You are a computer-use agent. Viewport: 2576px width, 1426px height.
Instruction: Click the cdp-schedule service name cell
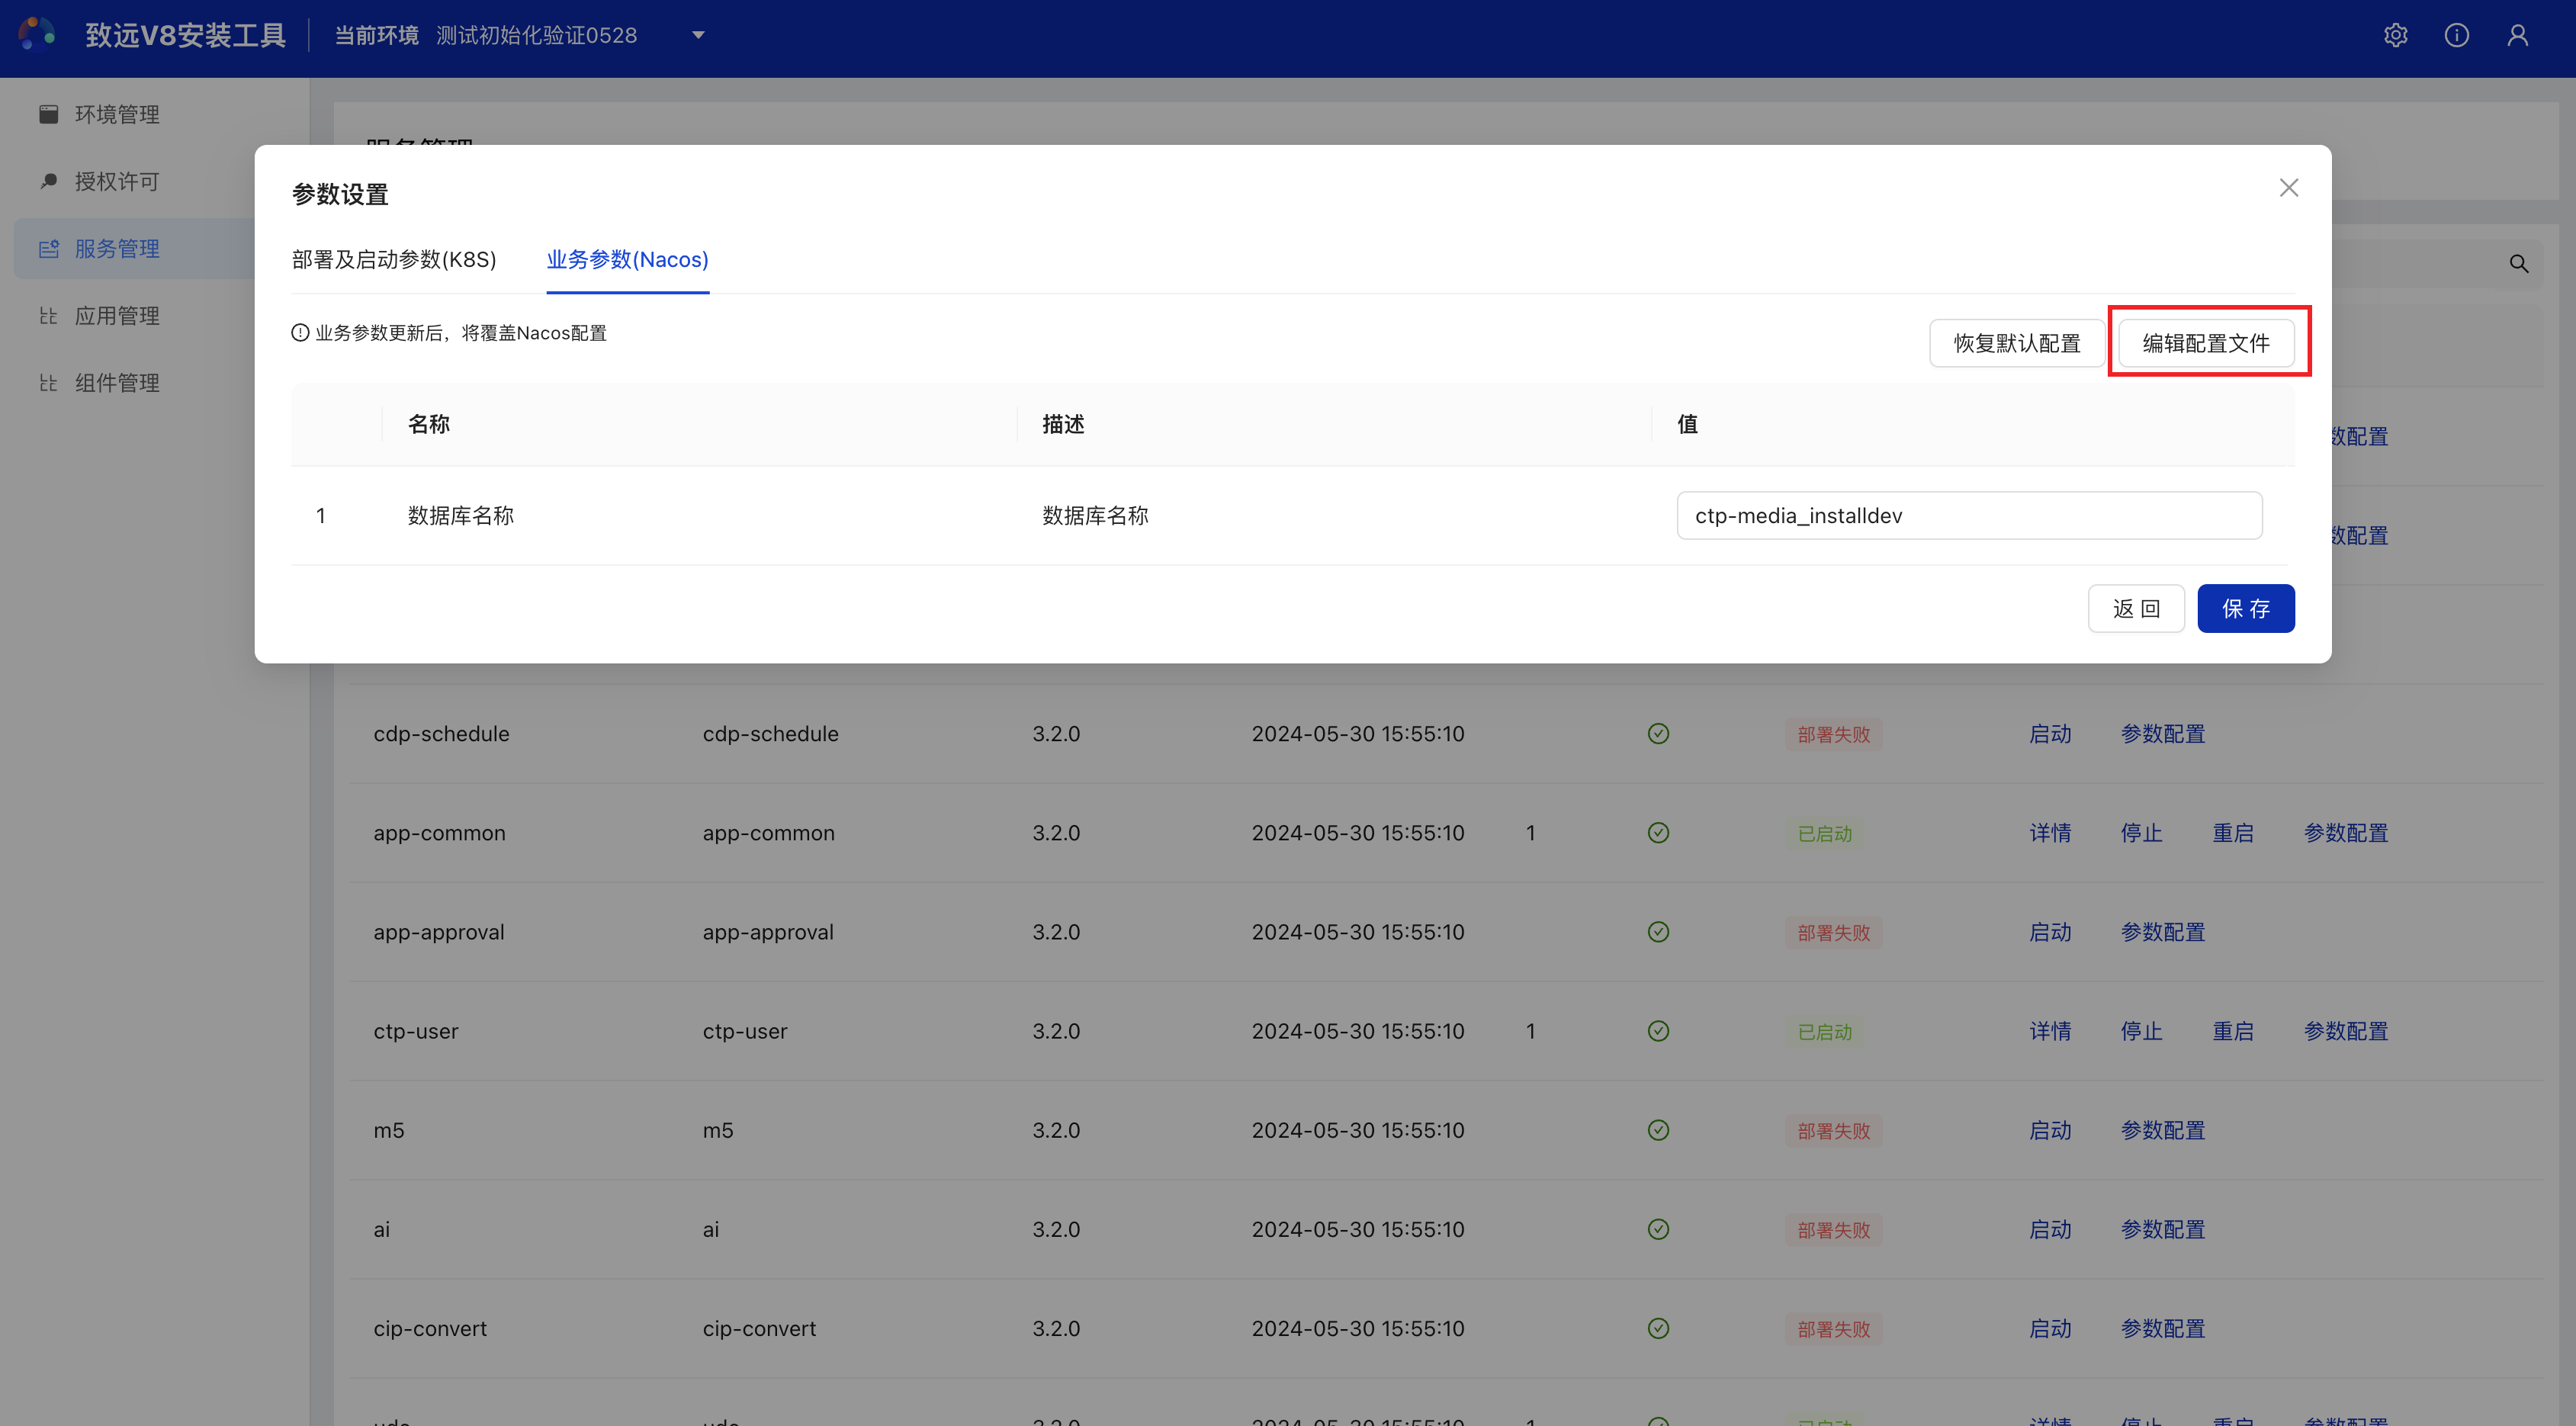(x=441, y=734)
